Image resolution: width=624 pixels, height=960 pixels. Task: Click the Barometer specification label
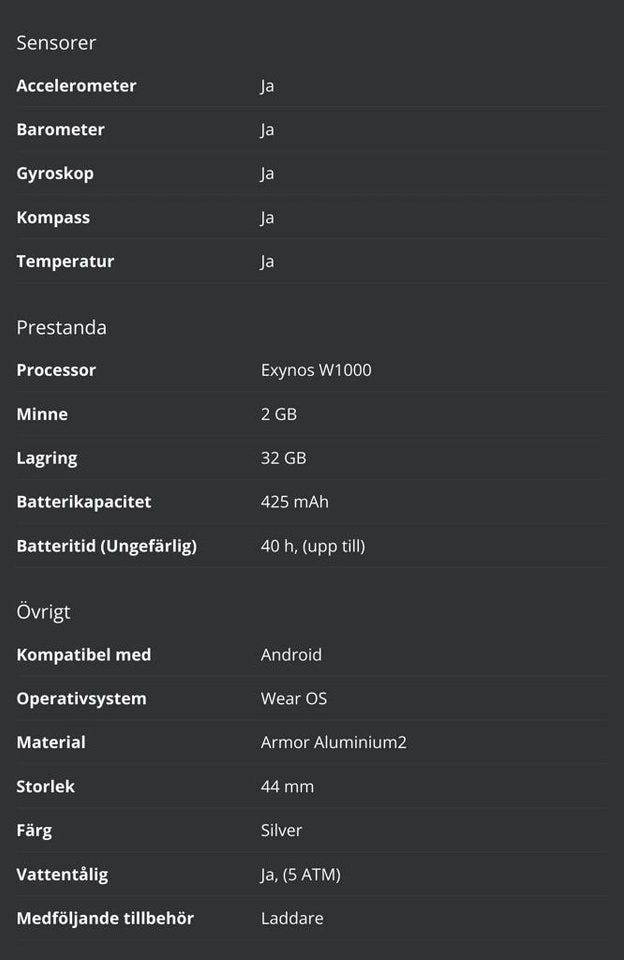tap(60, 130)
